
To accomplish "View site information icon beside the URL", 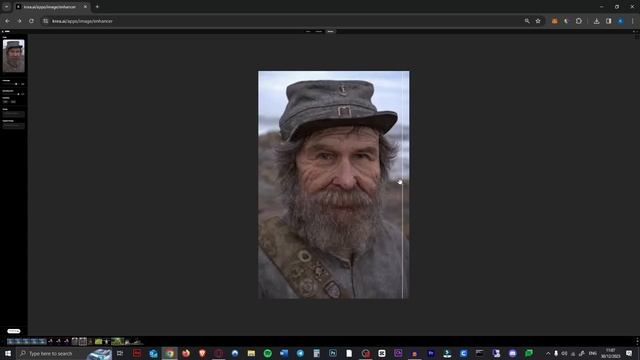I will click(x=45, y=21).
